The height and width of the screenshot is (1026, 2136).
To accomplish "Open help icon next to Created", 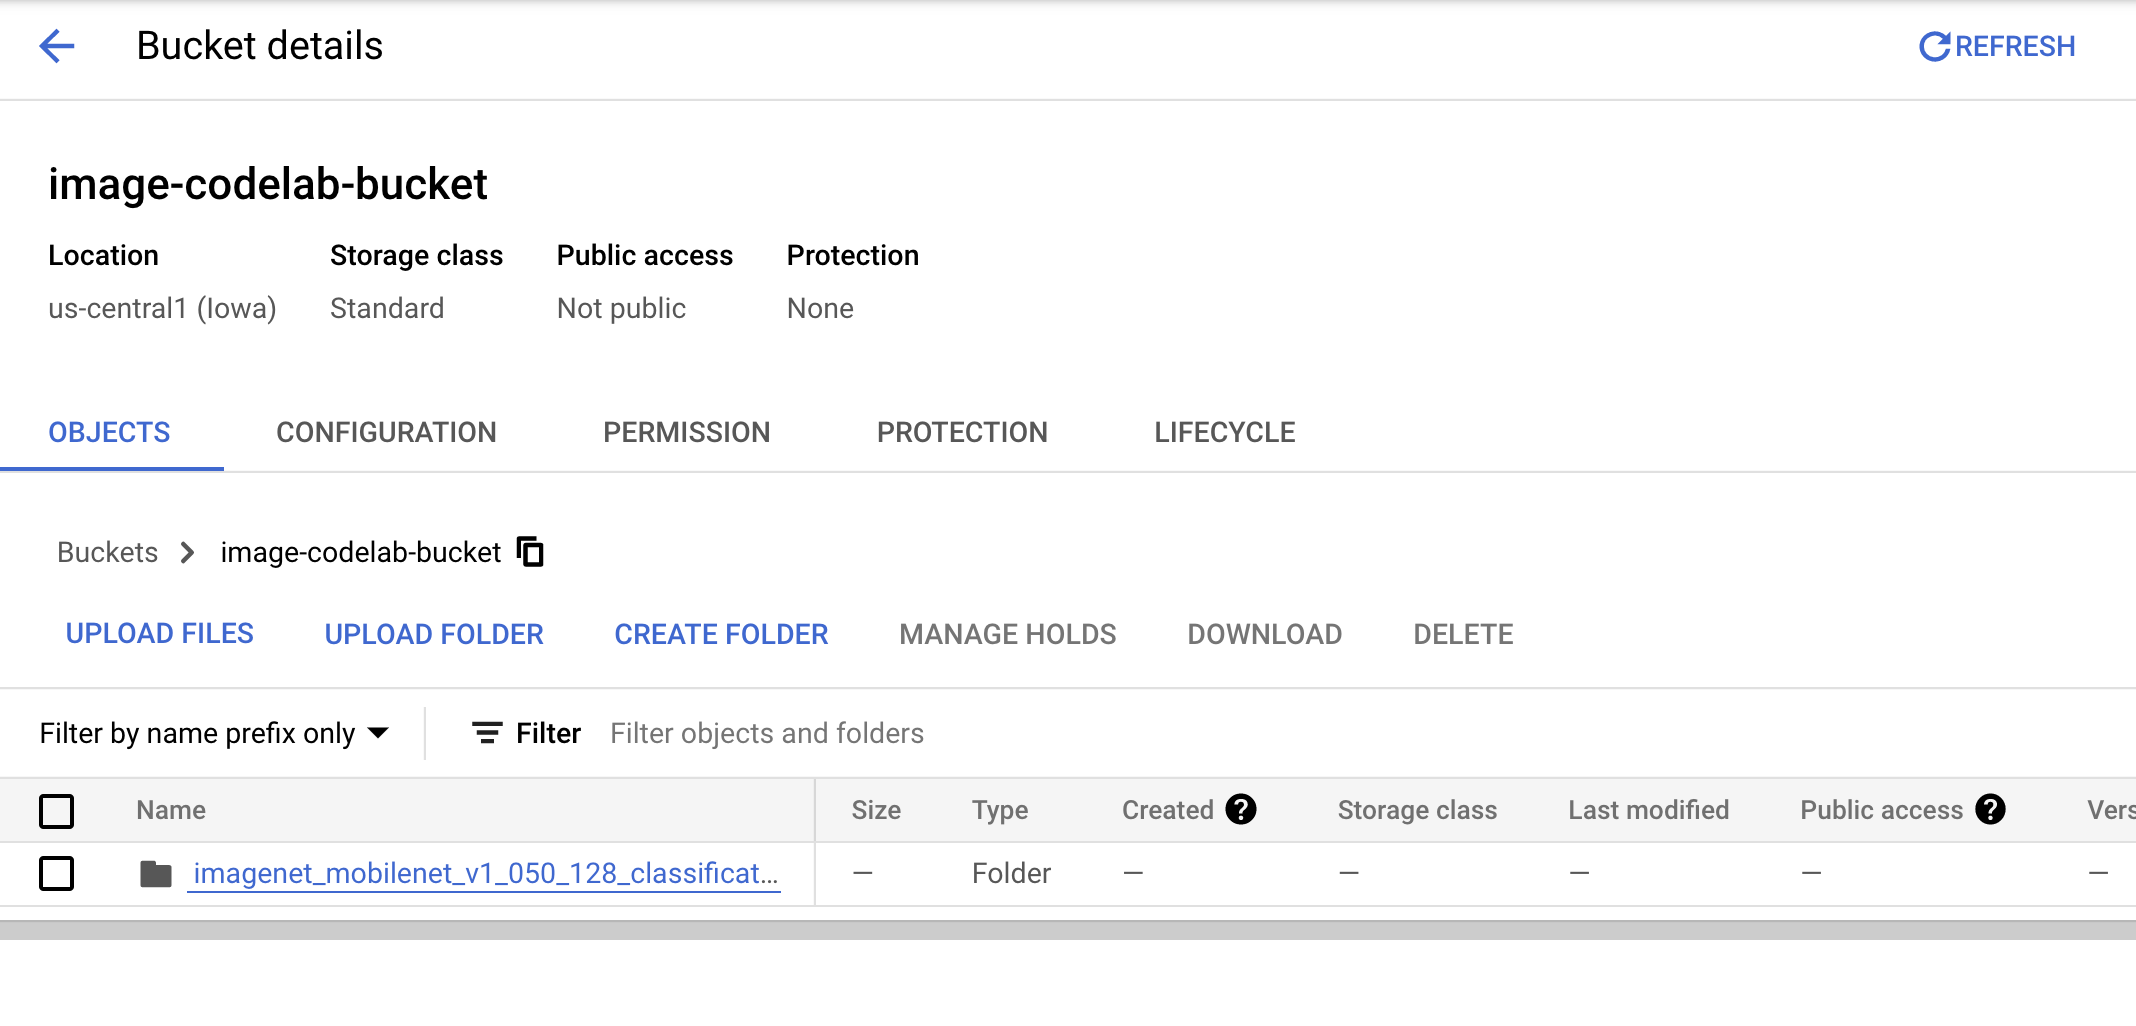I will point(1241,809).
